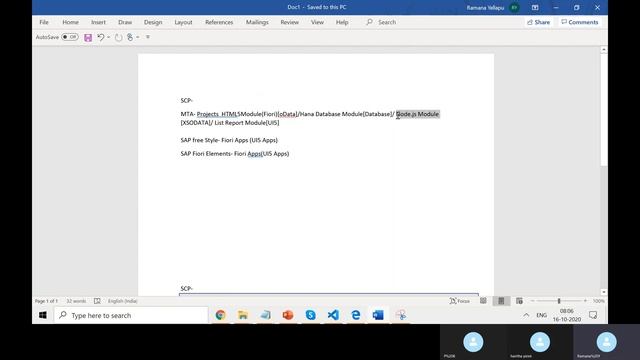Click the Windows Start button
Screen dimensions: 640x360
[x=42, y=315]
